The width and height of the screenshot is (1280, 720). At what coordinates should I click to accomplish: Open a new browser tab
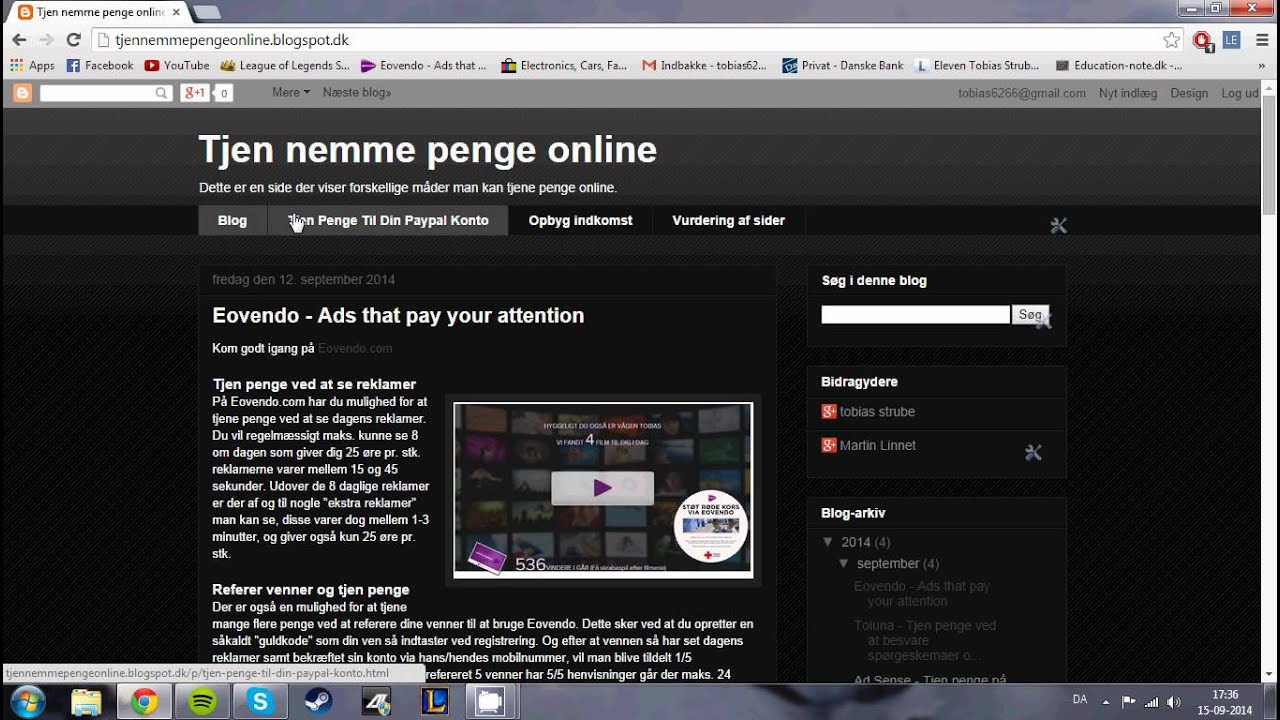[x=206, y=12]
